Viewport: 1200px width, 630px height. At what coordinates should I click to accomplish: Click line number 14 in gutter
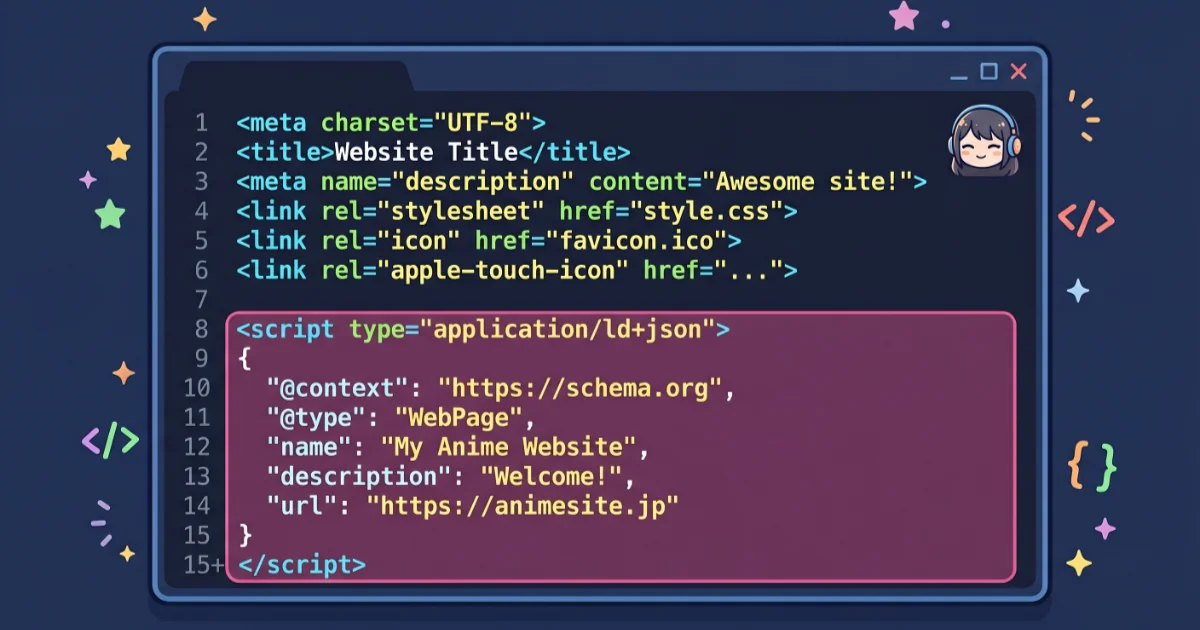point(197,505)
